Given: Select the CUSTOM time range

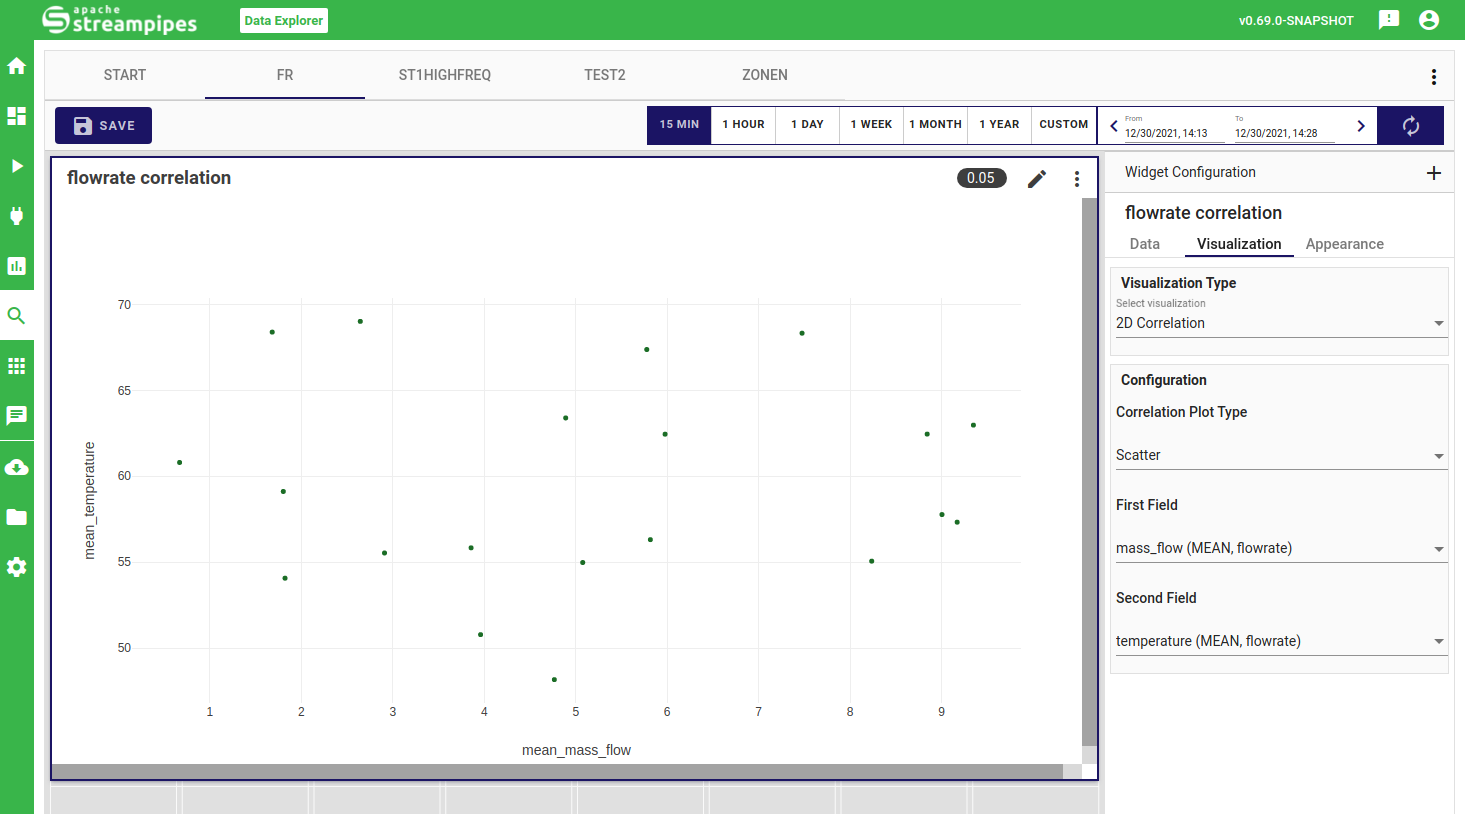Looking at the screenshot, I should coord(1063,125).
